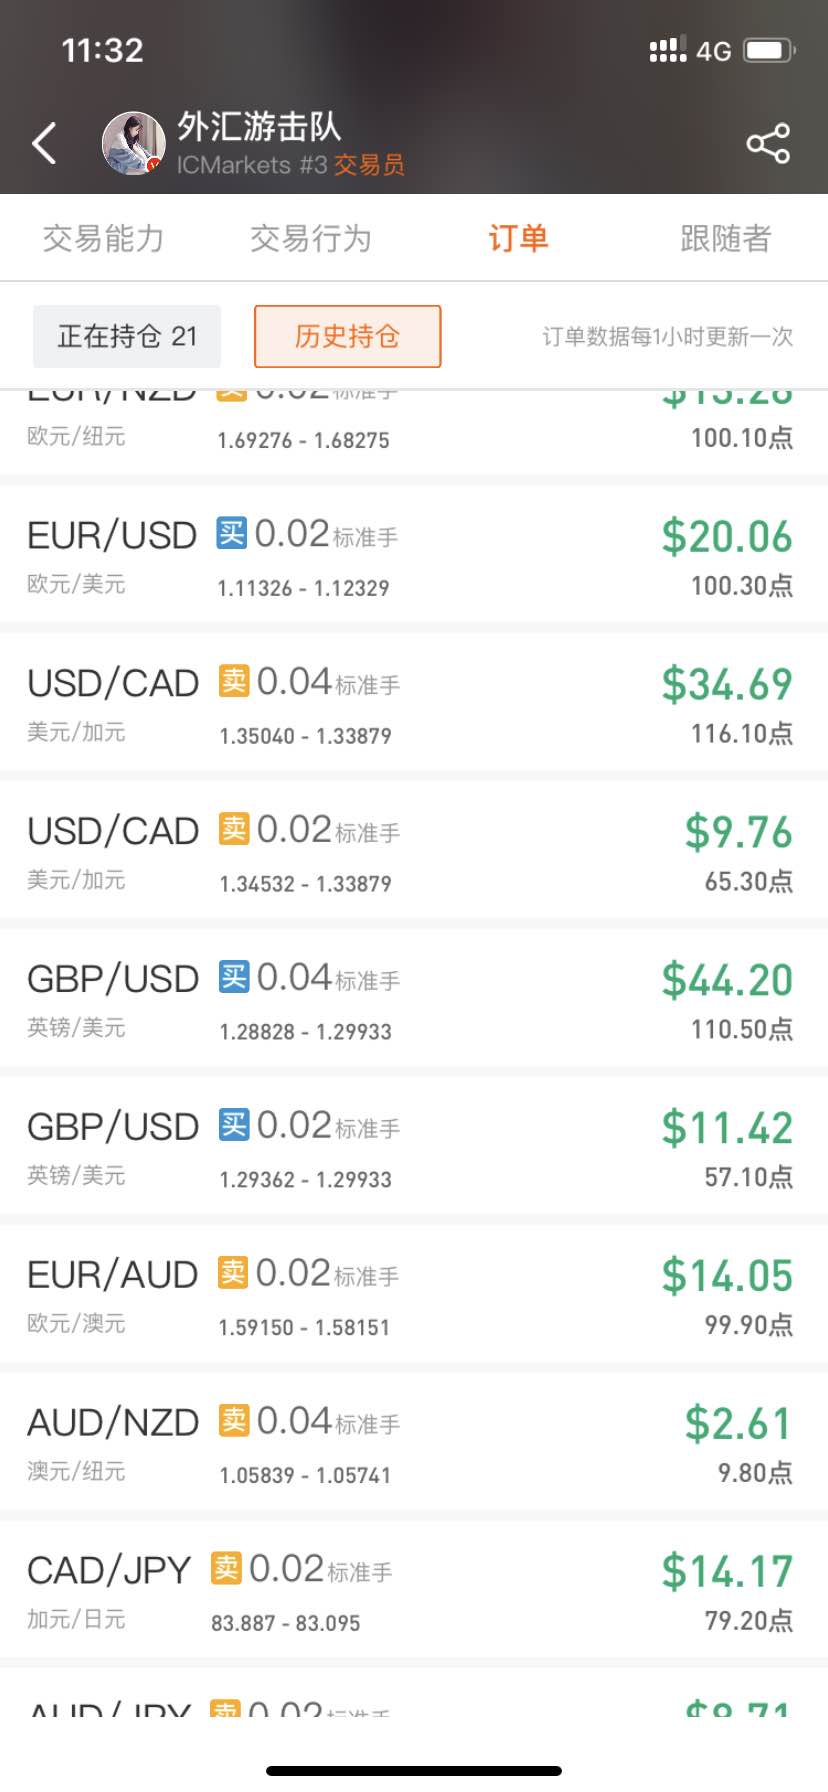Image resolution: width=828 pixels, height=1792 pixels.
Task: Tap the share icon in header
Action: click(768, 144)
